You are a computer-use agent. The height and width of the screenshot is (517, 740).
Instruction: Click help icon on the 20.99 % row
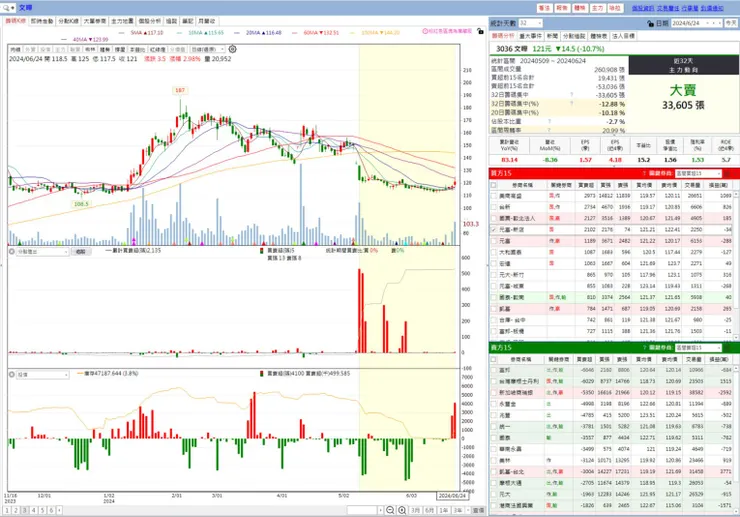(x=549, y=130)
